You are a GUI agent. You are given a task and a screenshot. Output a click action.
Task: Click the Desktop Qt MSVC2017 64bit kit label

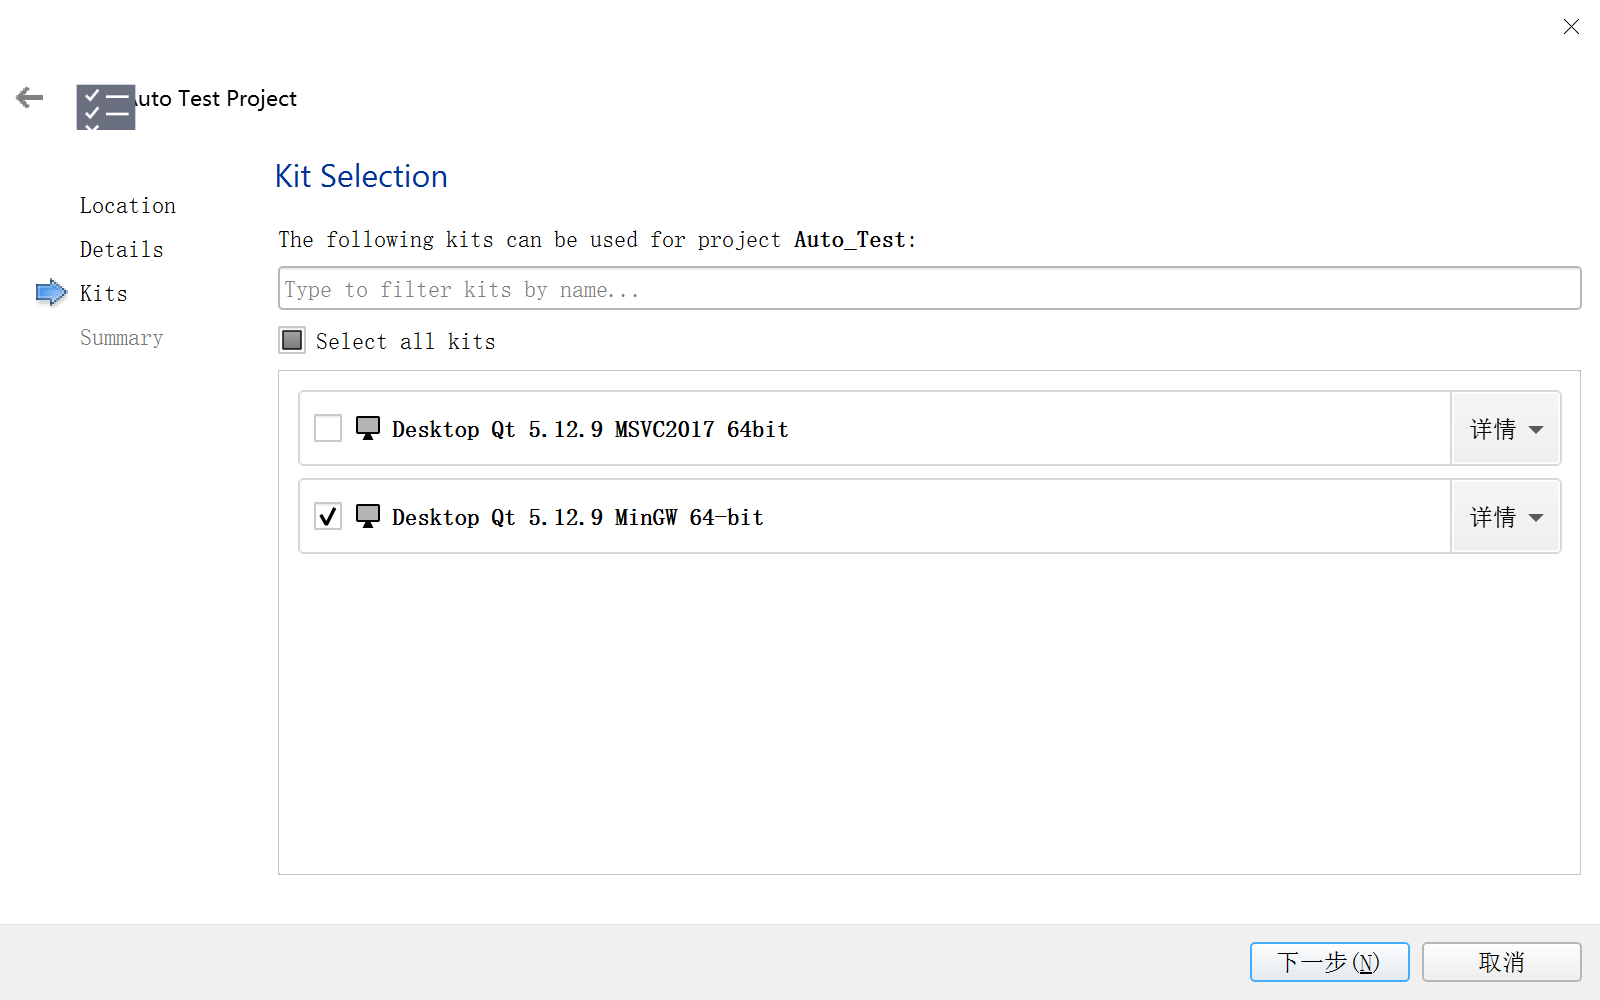pos(590,429)
